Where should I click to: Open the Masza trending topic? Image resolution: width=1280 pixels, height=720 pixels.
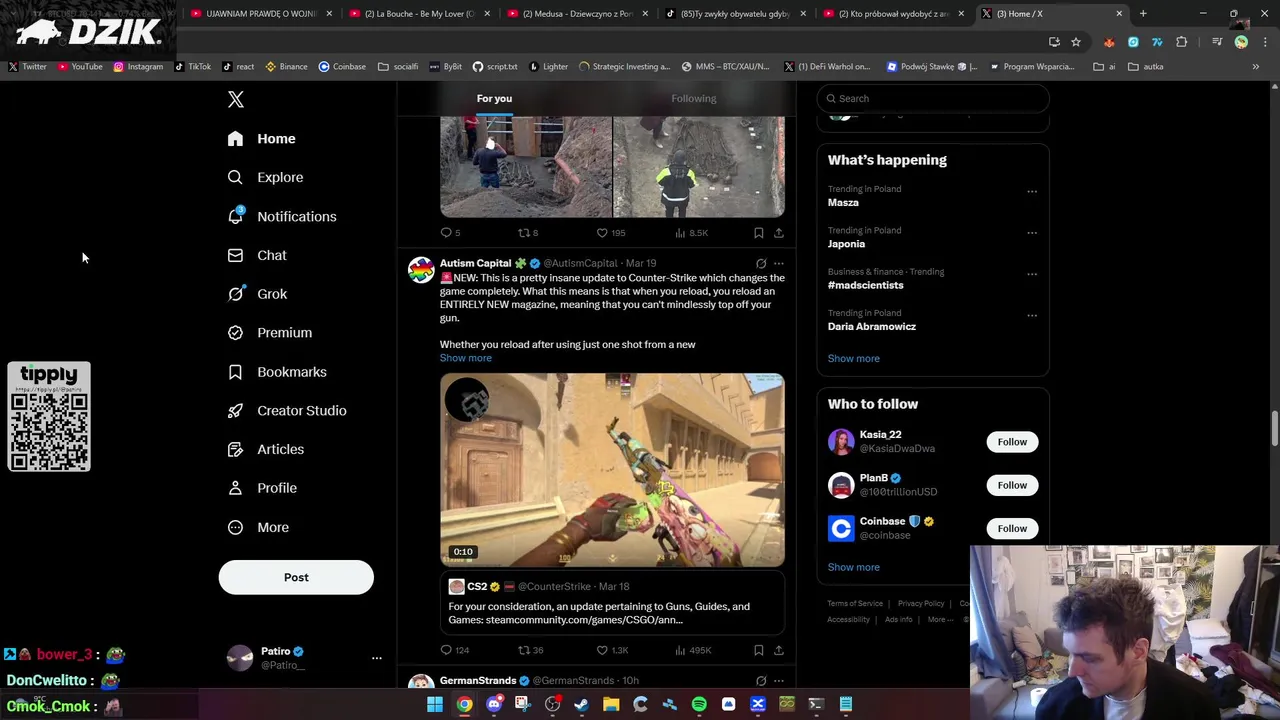tap(843, 203)
